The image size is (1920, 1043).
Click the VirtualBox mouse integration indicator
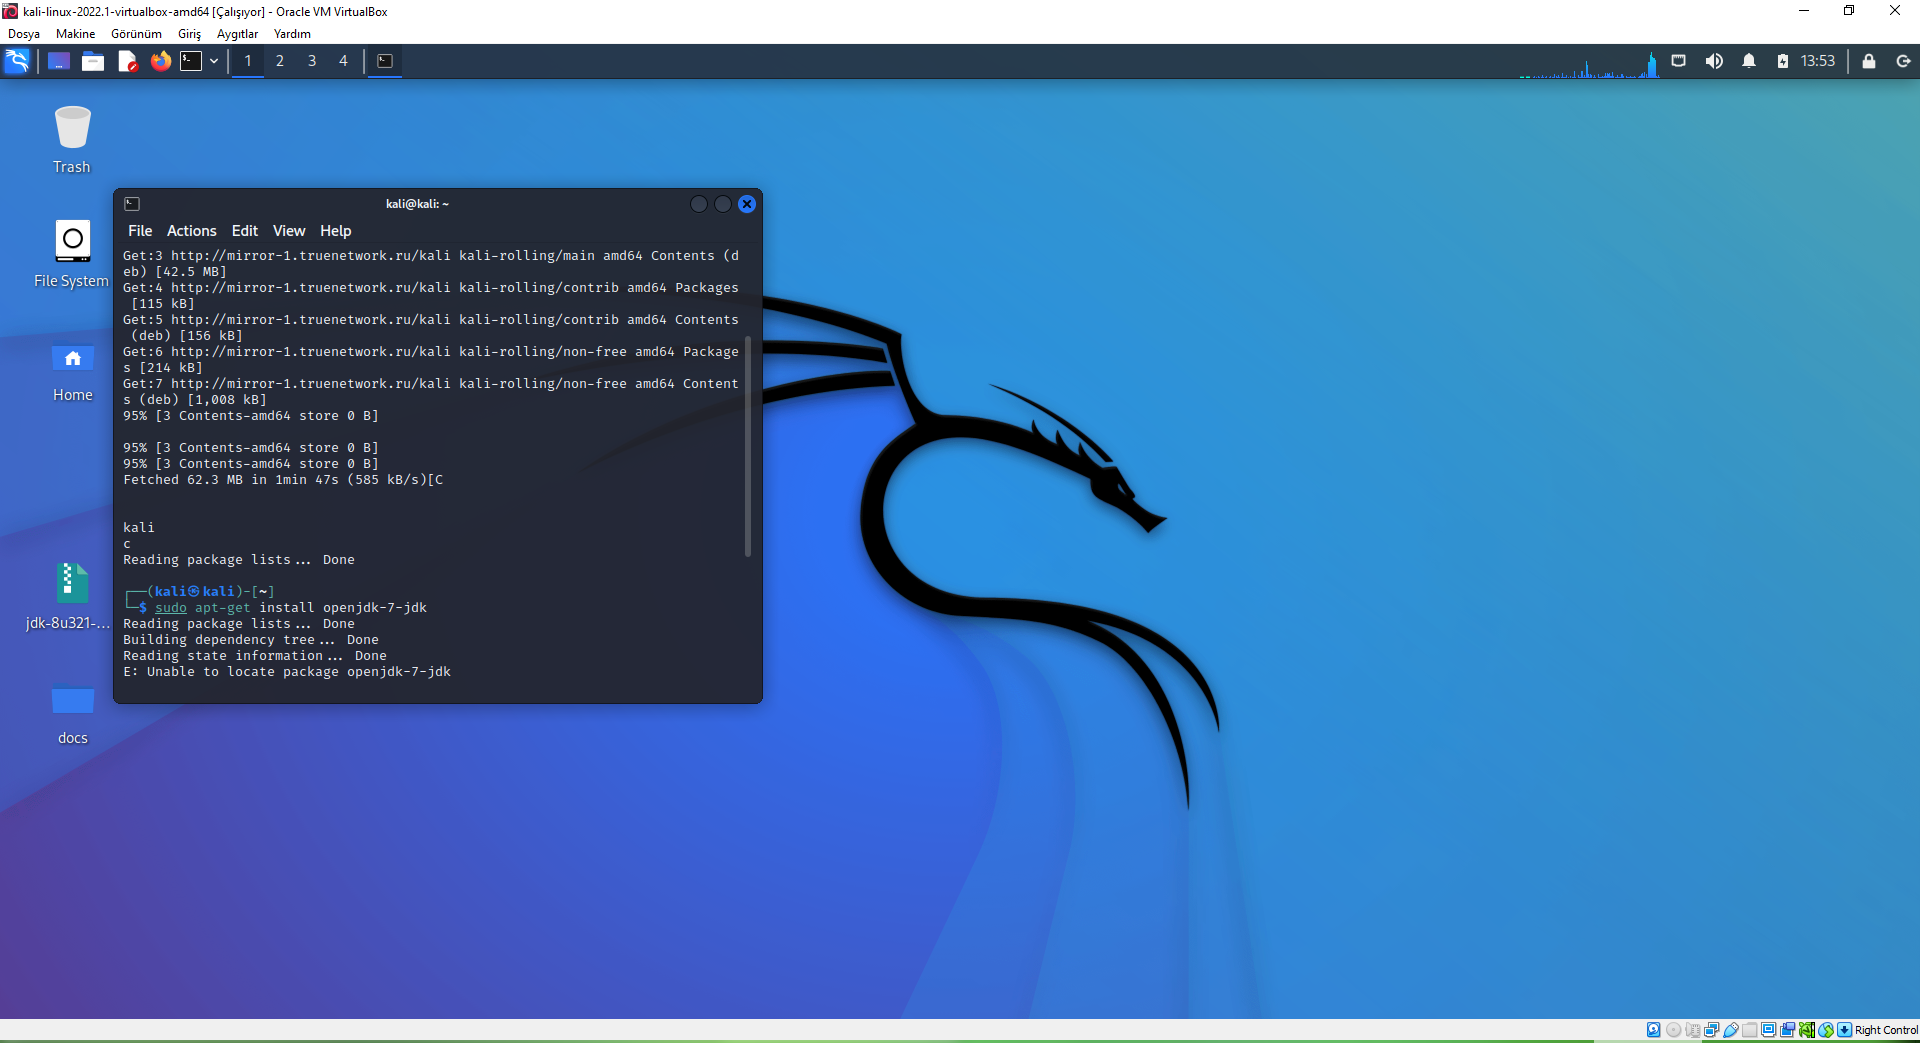coord(1826,1030)
